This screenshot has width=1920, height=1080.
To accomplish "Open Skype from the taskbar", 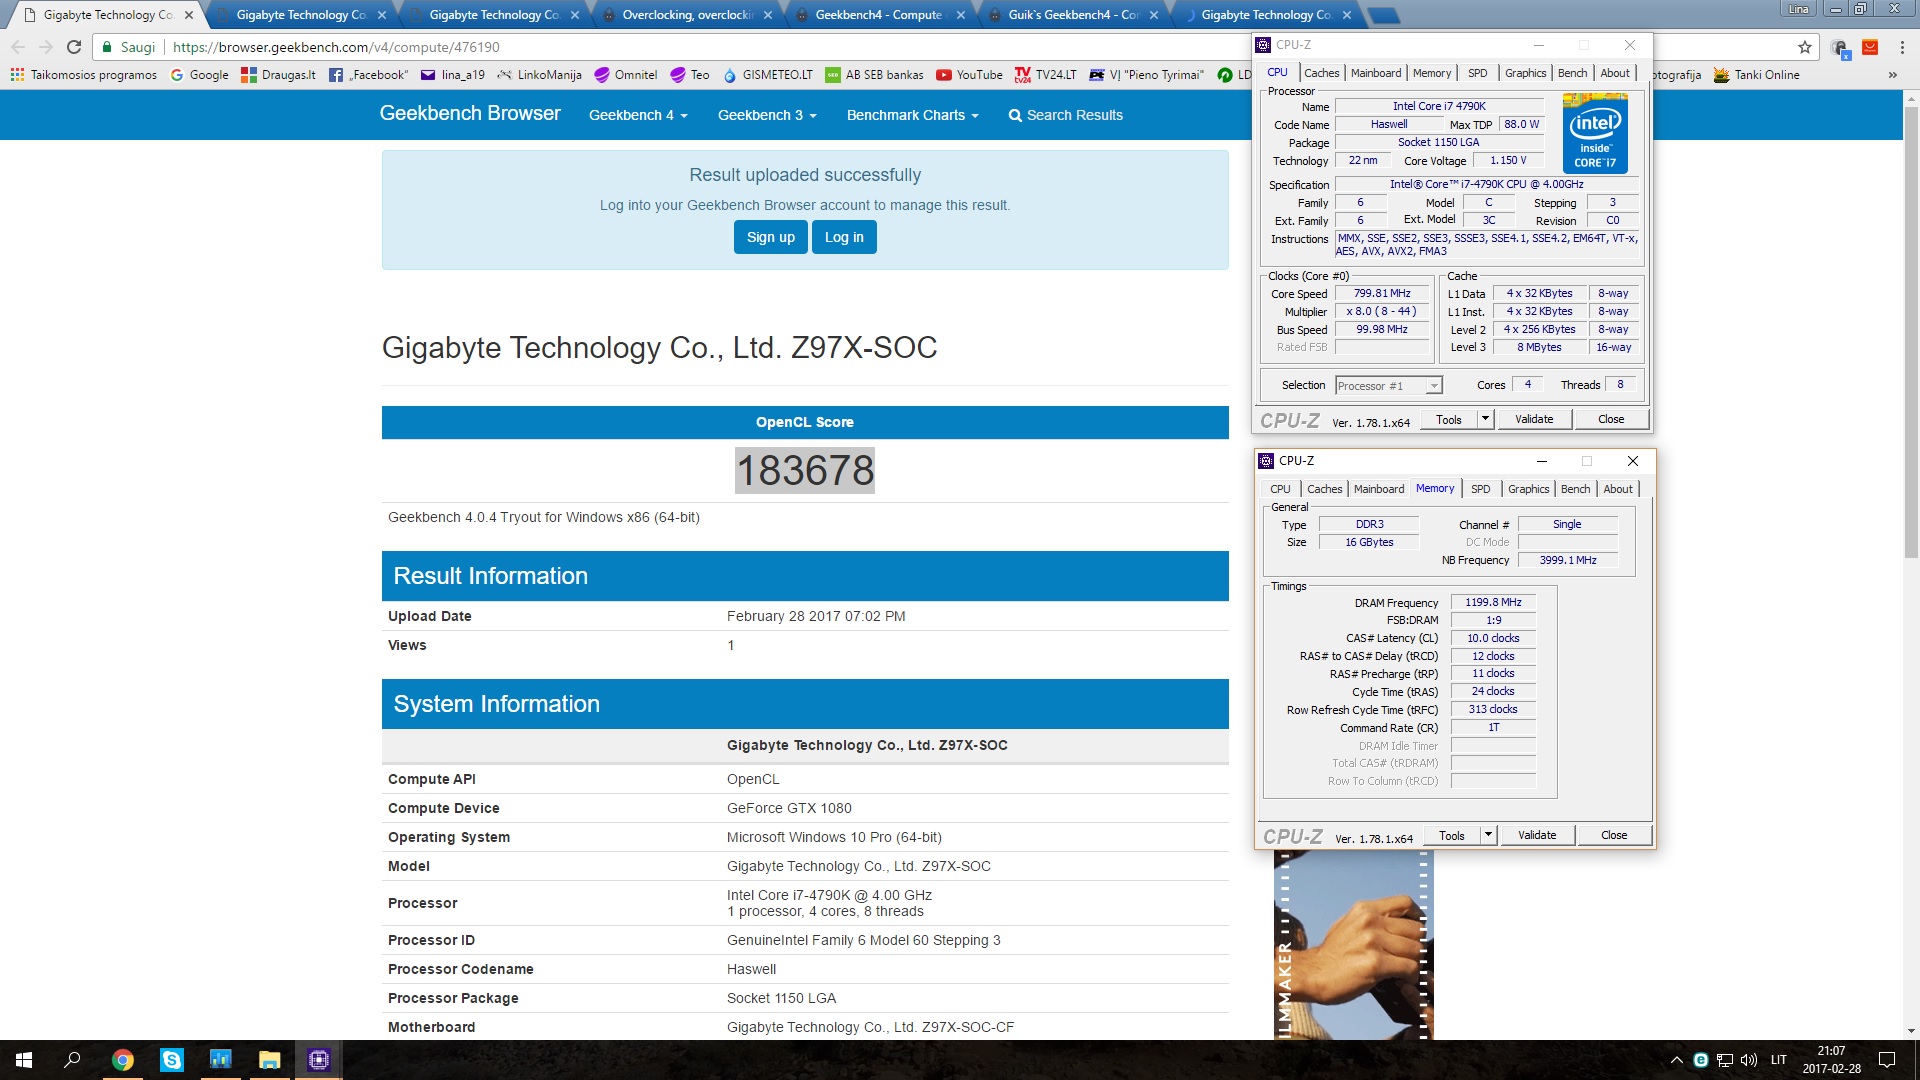I will click(x=171, y=1060).
